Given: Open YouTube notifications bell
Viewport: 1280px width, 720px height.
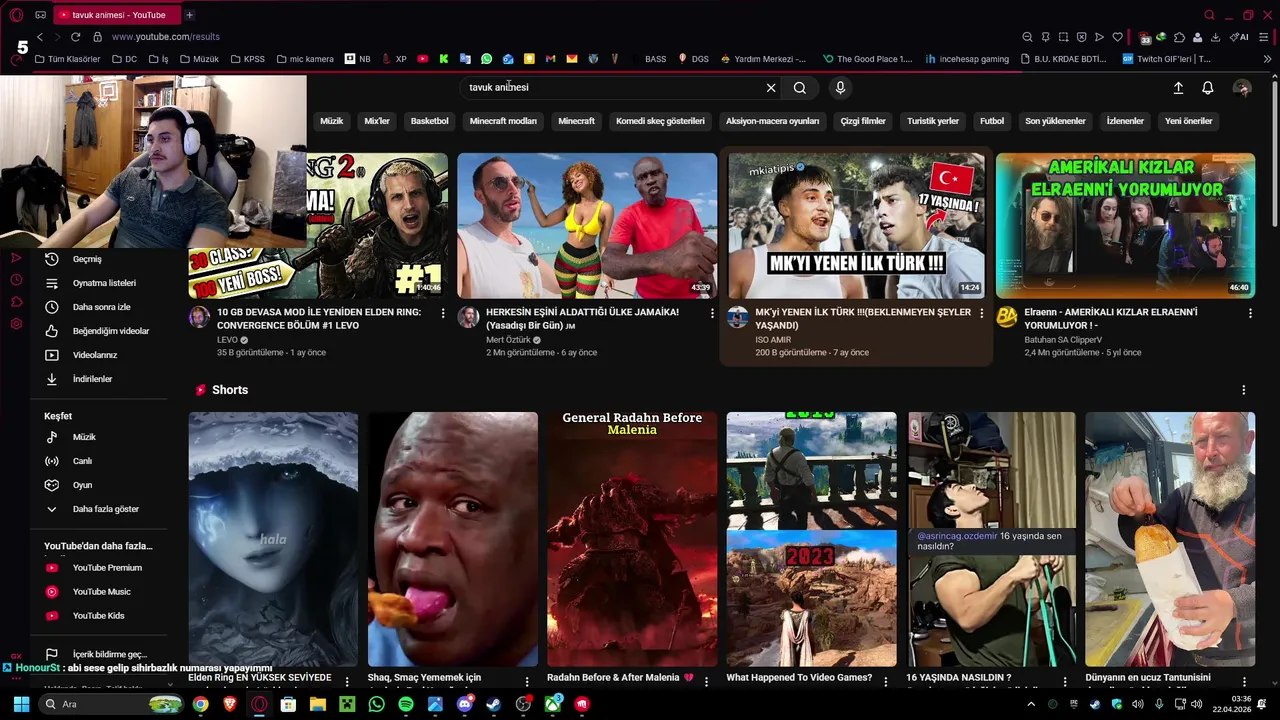Looking at the screenshot, I should pos(1208,88).
